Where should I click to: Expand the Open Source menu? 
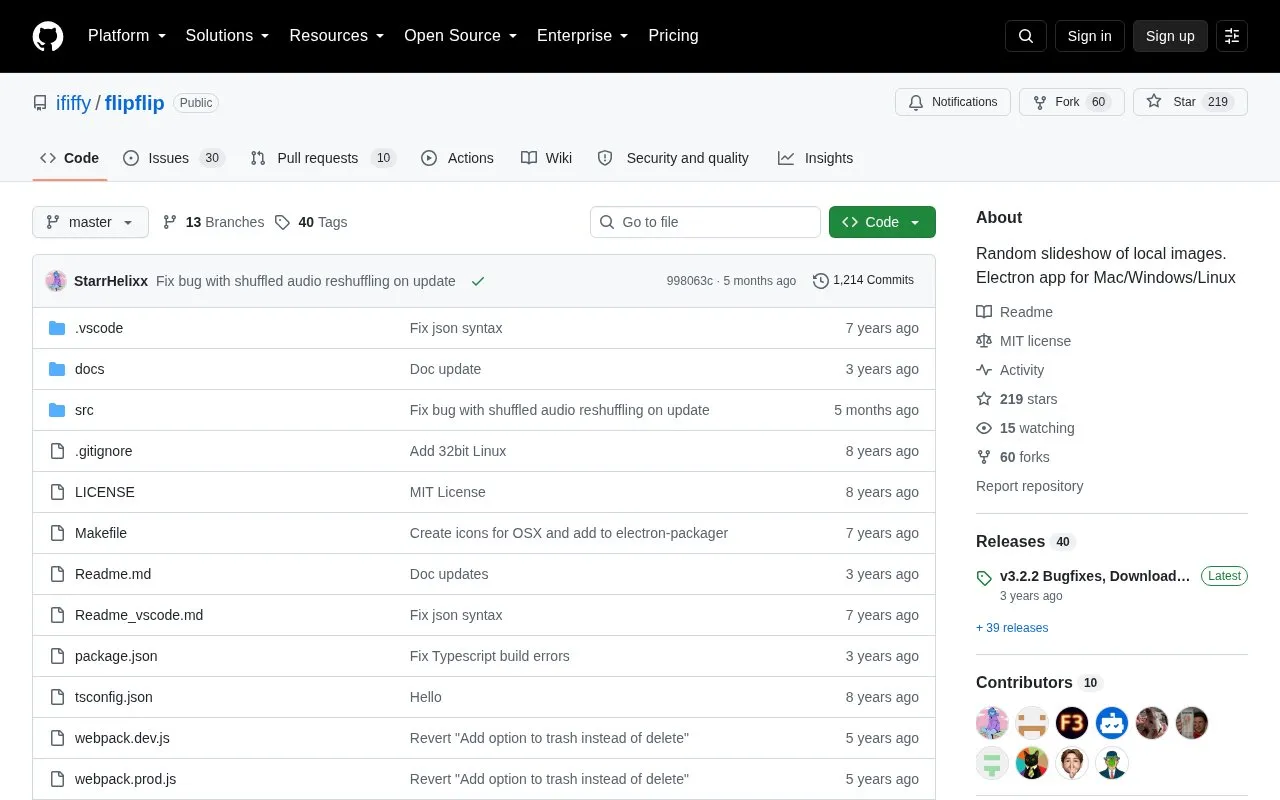click(x=461, y=36)
